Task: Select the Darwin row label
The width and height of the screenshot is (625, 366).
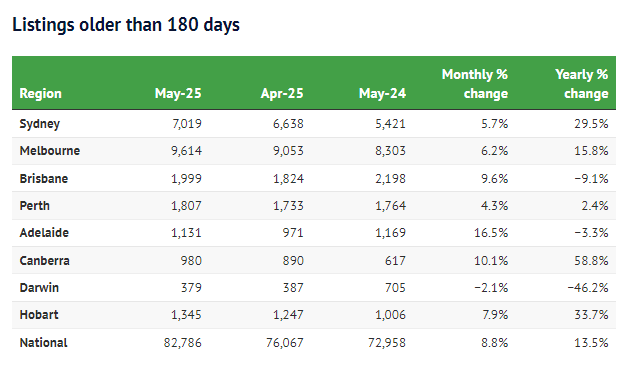Action: (x=39, y=288)
